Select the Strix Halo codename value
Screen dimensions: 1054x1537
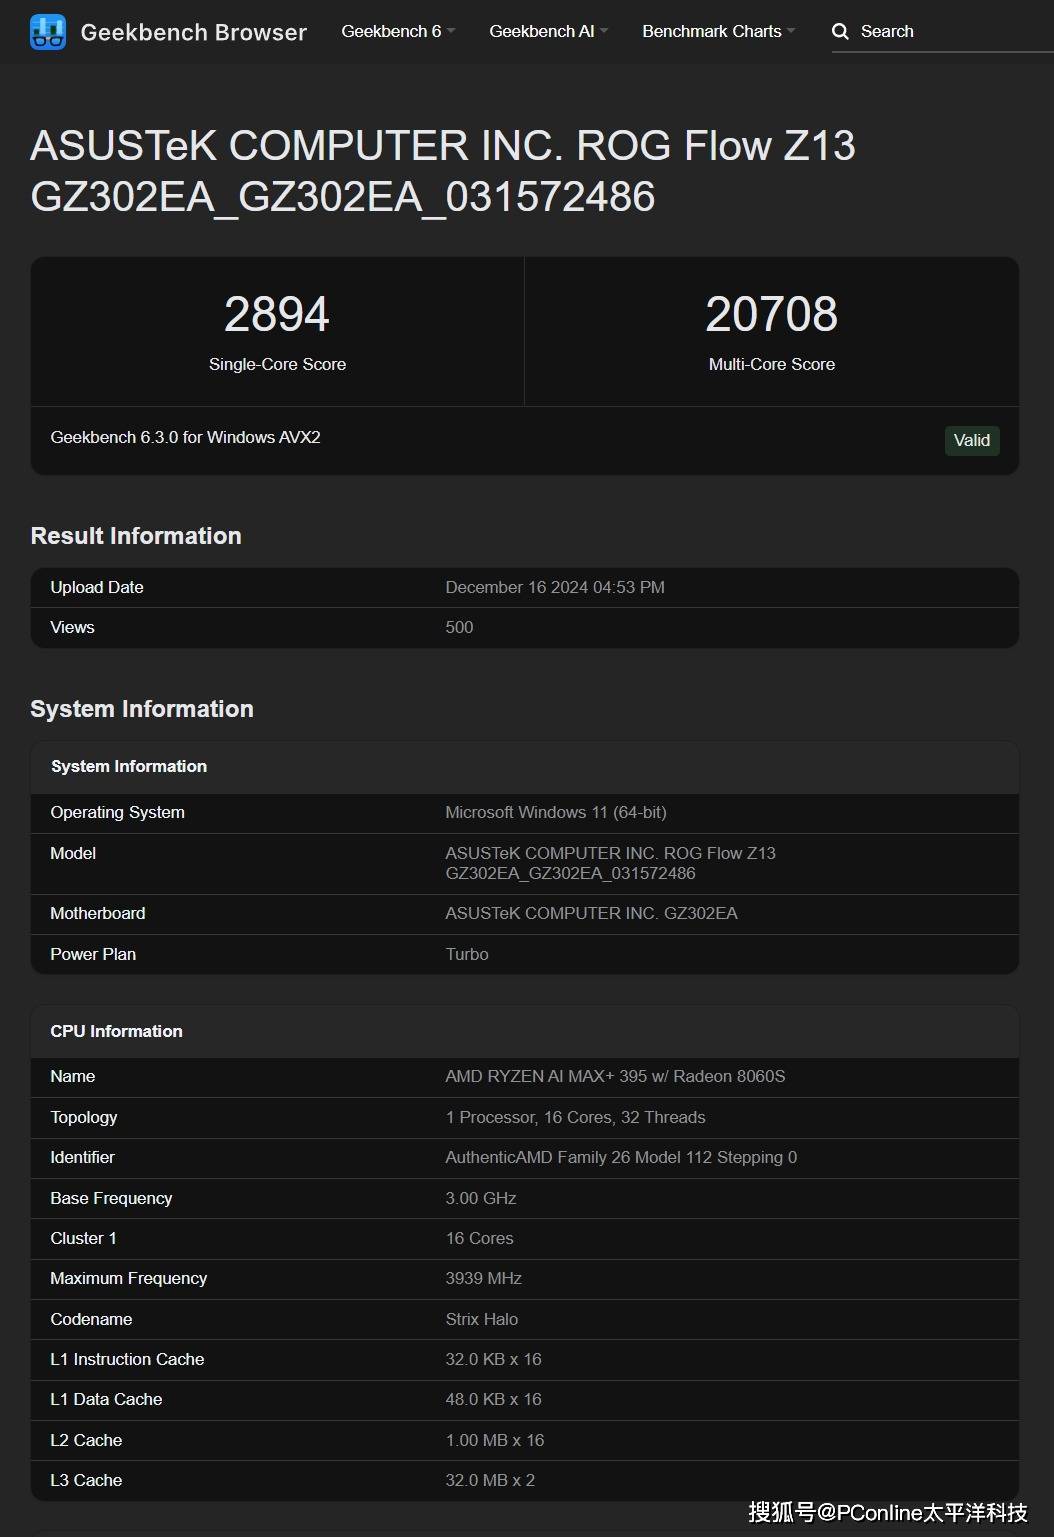click(481, 1319)
